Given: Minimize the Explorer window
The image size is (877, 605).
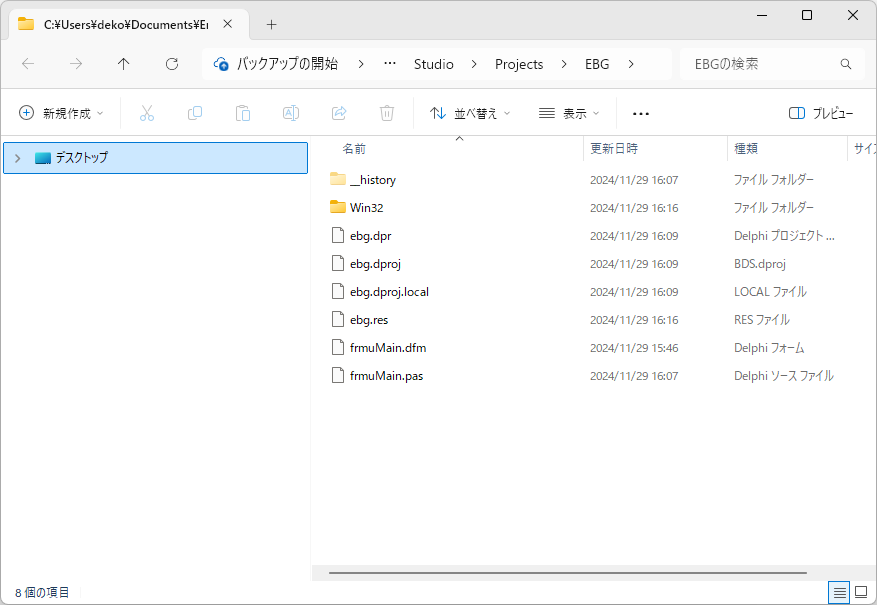Looking at the screenshot, I should point(762,15).
